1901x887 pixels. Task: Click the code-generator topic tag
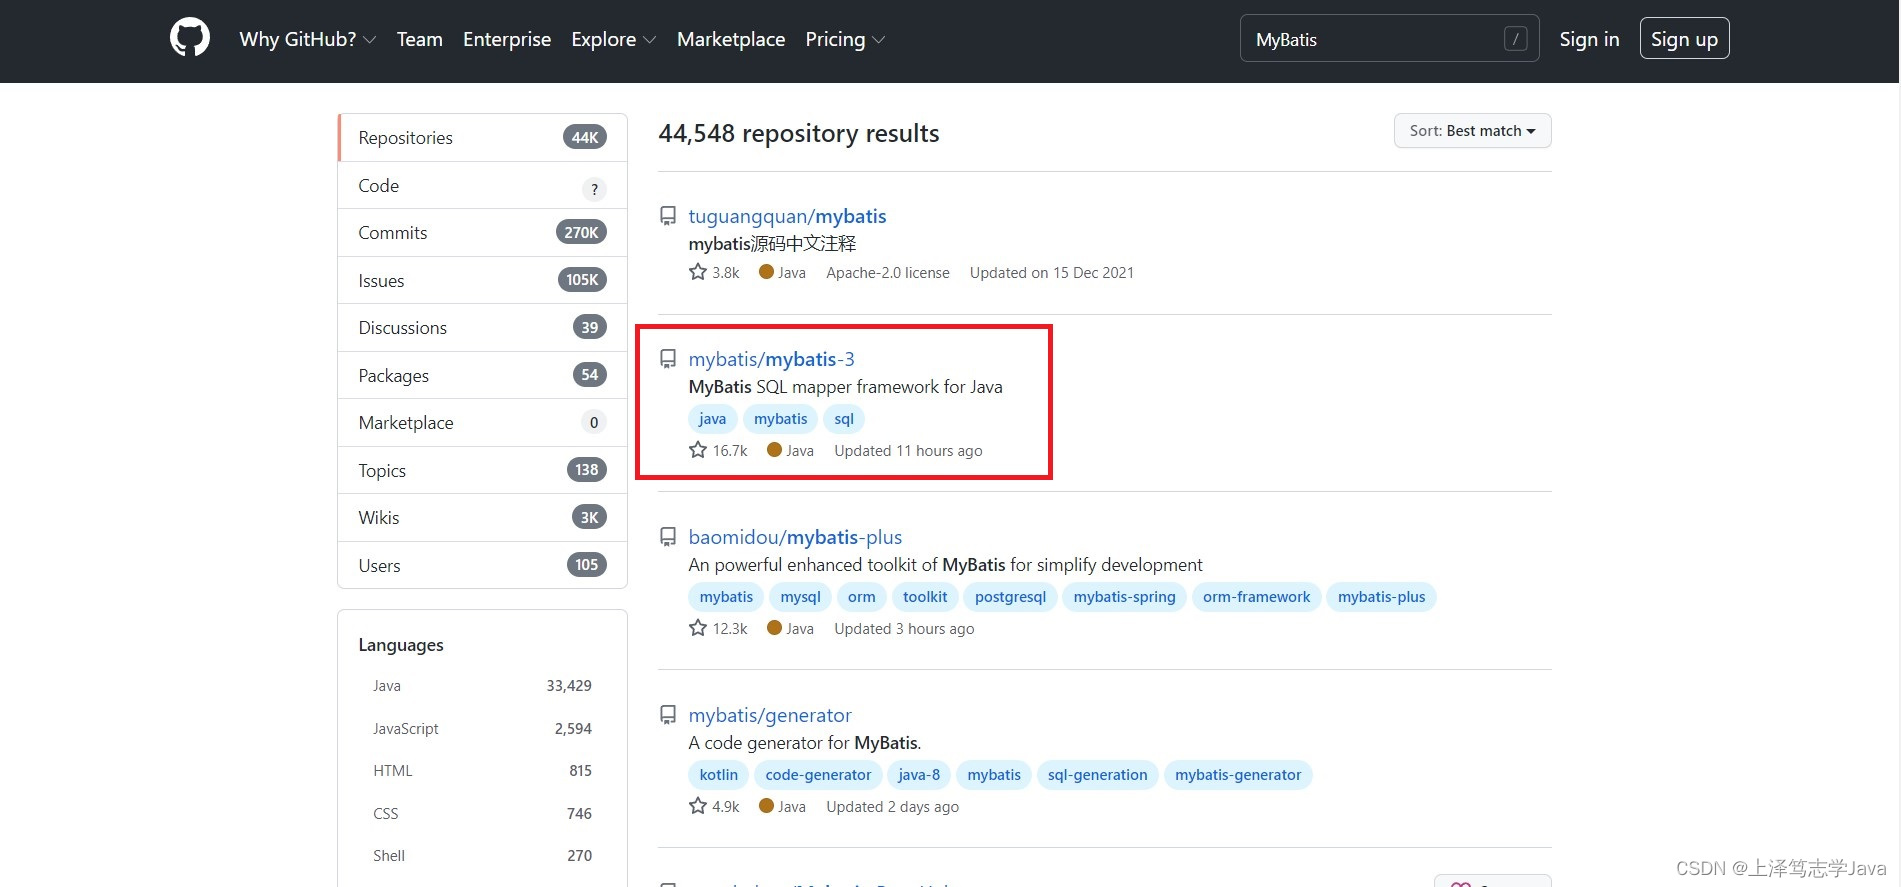[818, 775]
